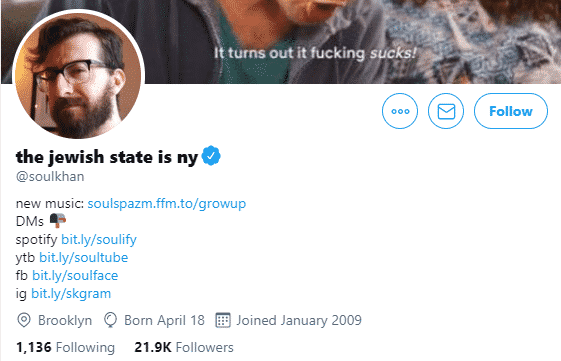
Task: Click the display name 'the jewish state is ny'
Action: pyautogui.click(x=107, y=157)
